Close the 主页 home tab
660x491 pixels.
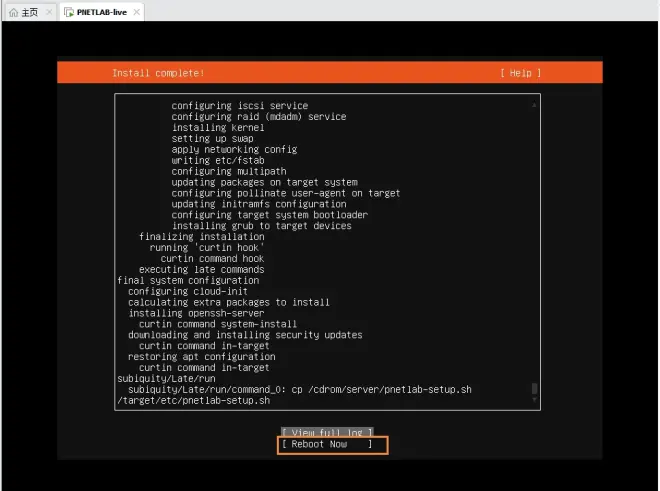pyautogui.click(x=49, y=12)
